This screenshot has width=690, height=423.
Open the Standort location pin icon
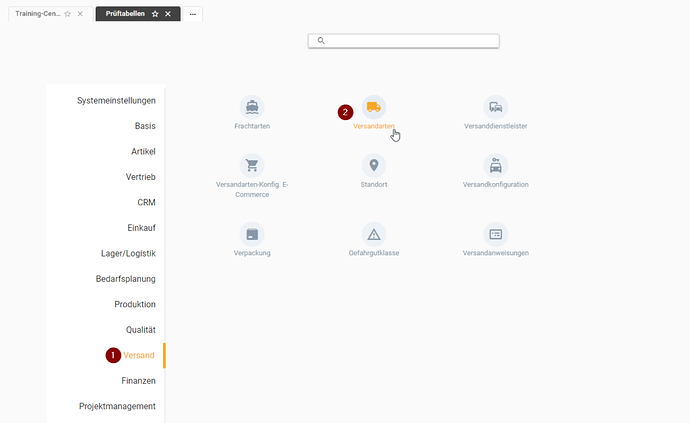tap(374, 166)
